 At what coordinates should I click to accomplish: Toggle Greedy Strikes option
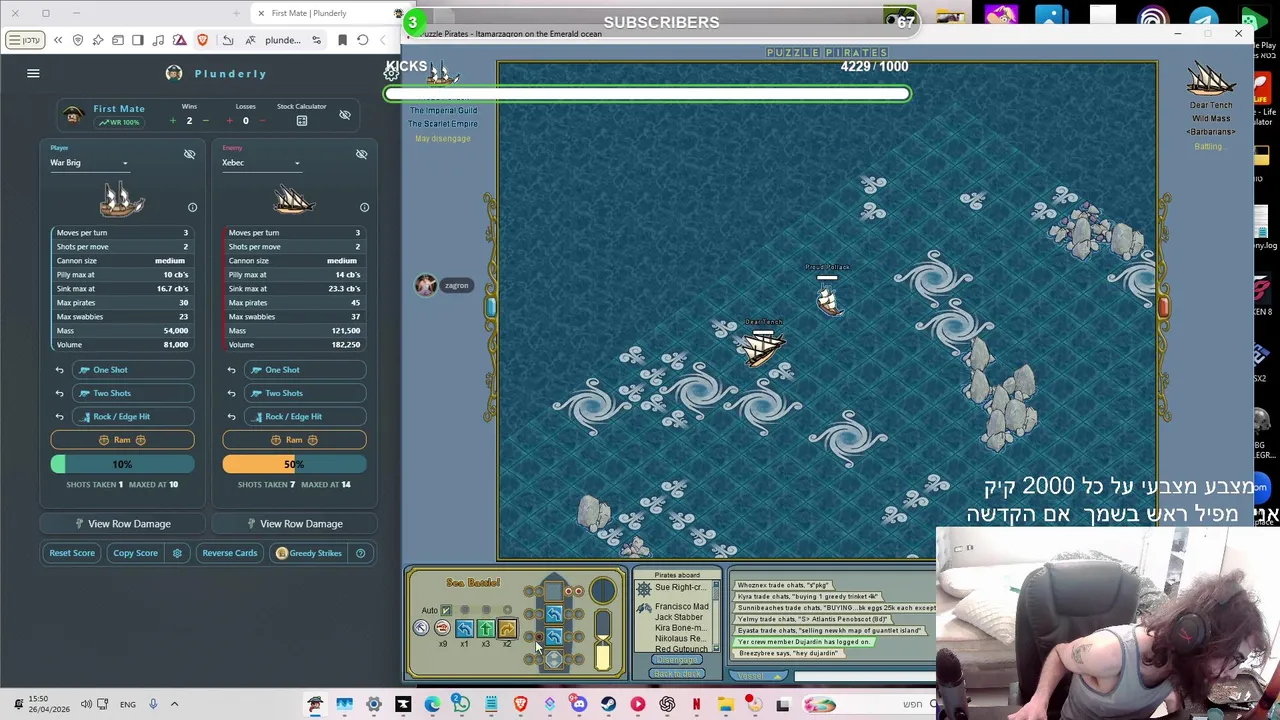click(x=309, y=553)
